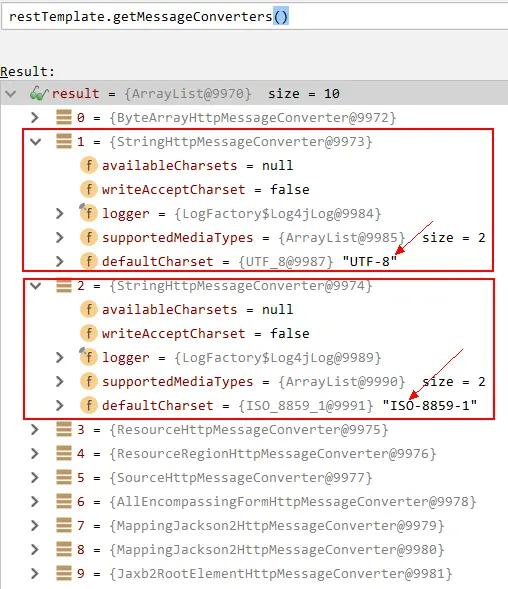Click field icon of writeAcceptCharset under element 2
508x589 pixels.
point(89,333)
